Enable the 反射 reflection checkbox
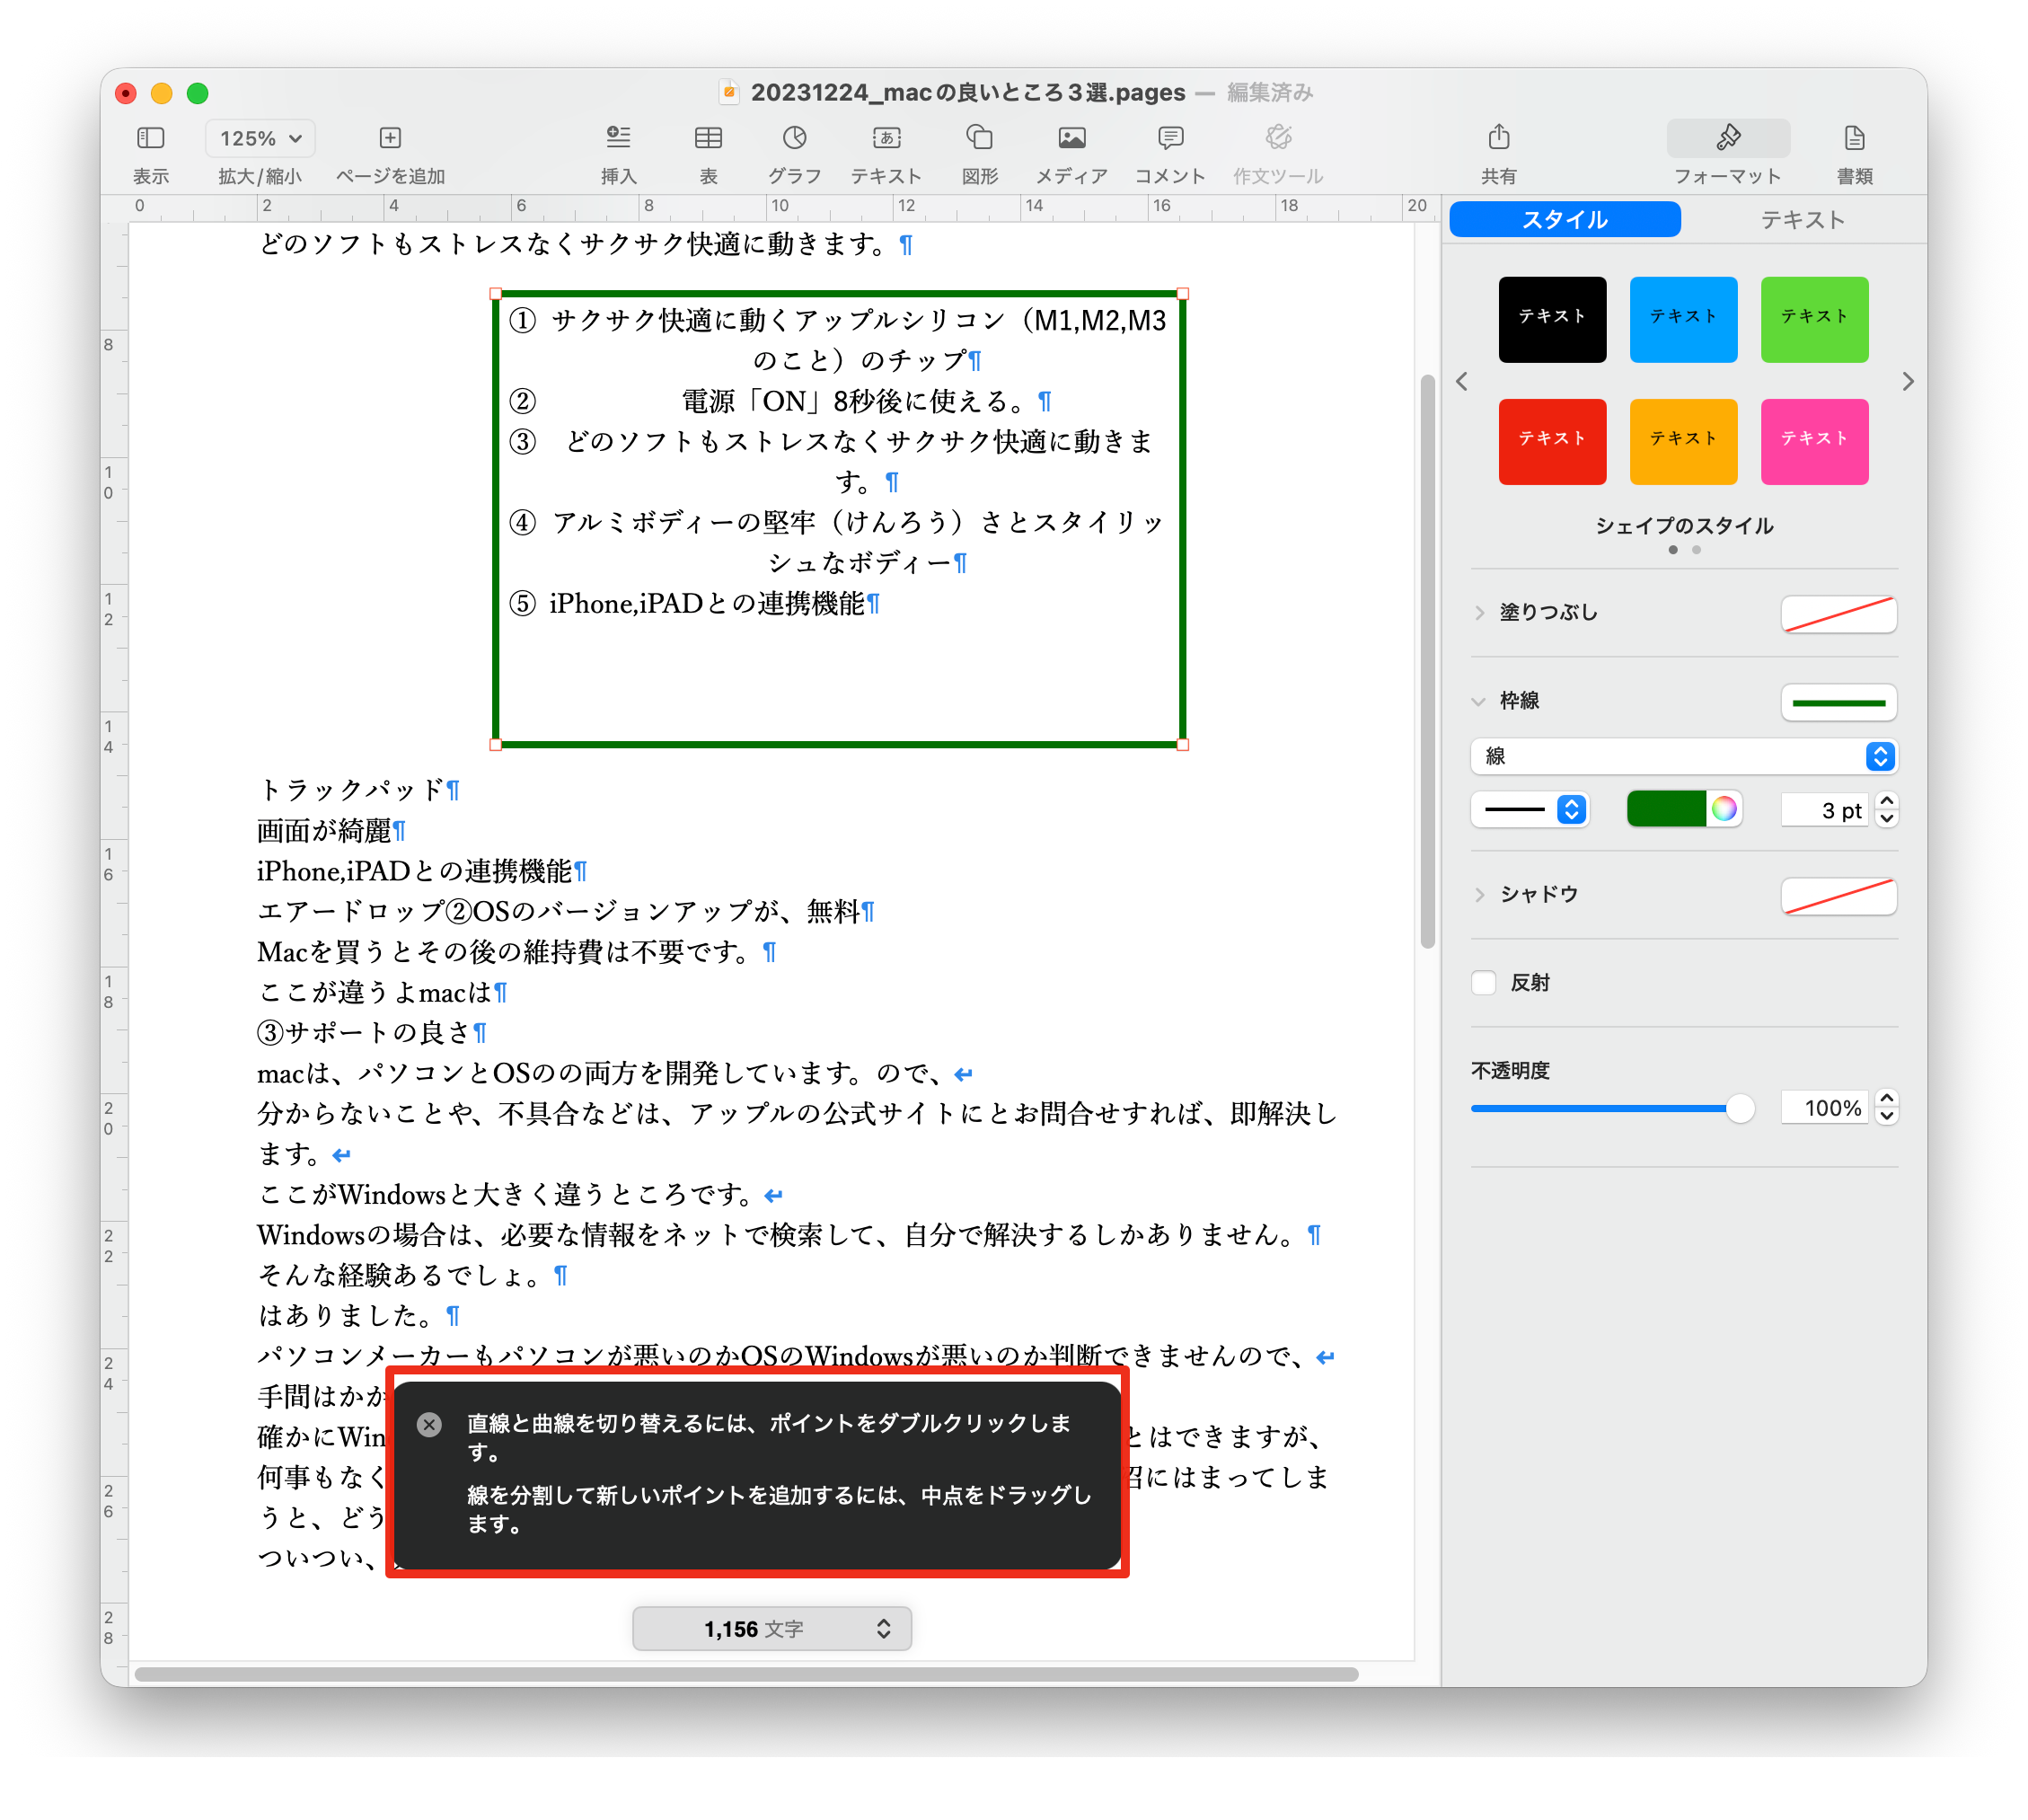 pos(1484,983)
